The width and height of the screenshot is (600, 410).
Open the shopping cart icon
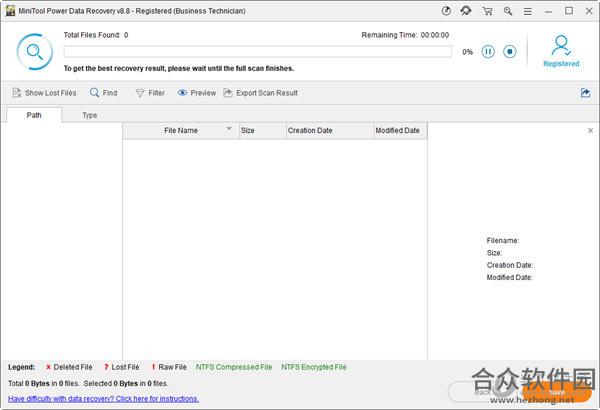click(x=488, y=11)
